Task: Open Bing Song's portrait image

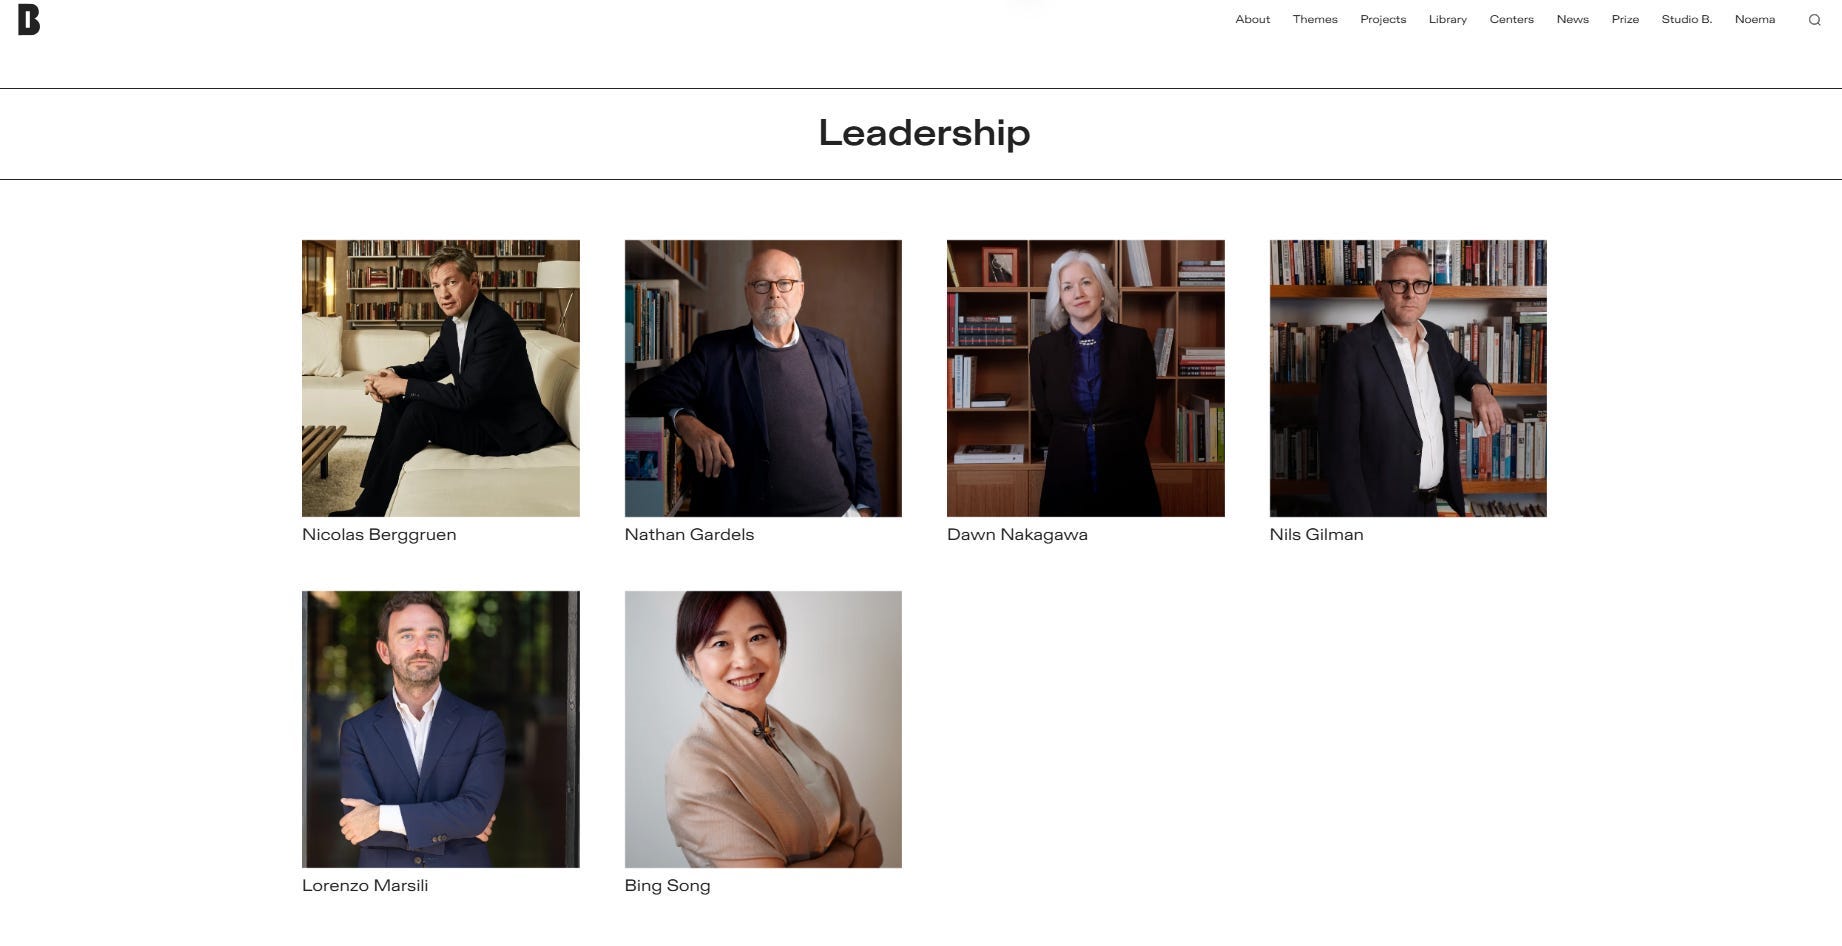Action: point(763,729)
